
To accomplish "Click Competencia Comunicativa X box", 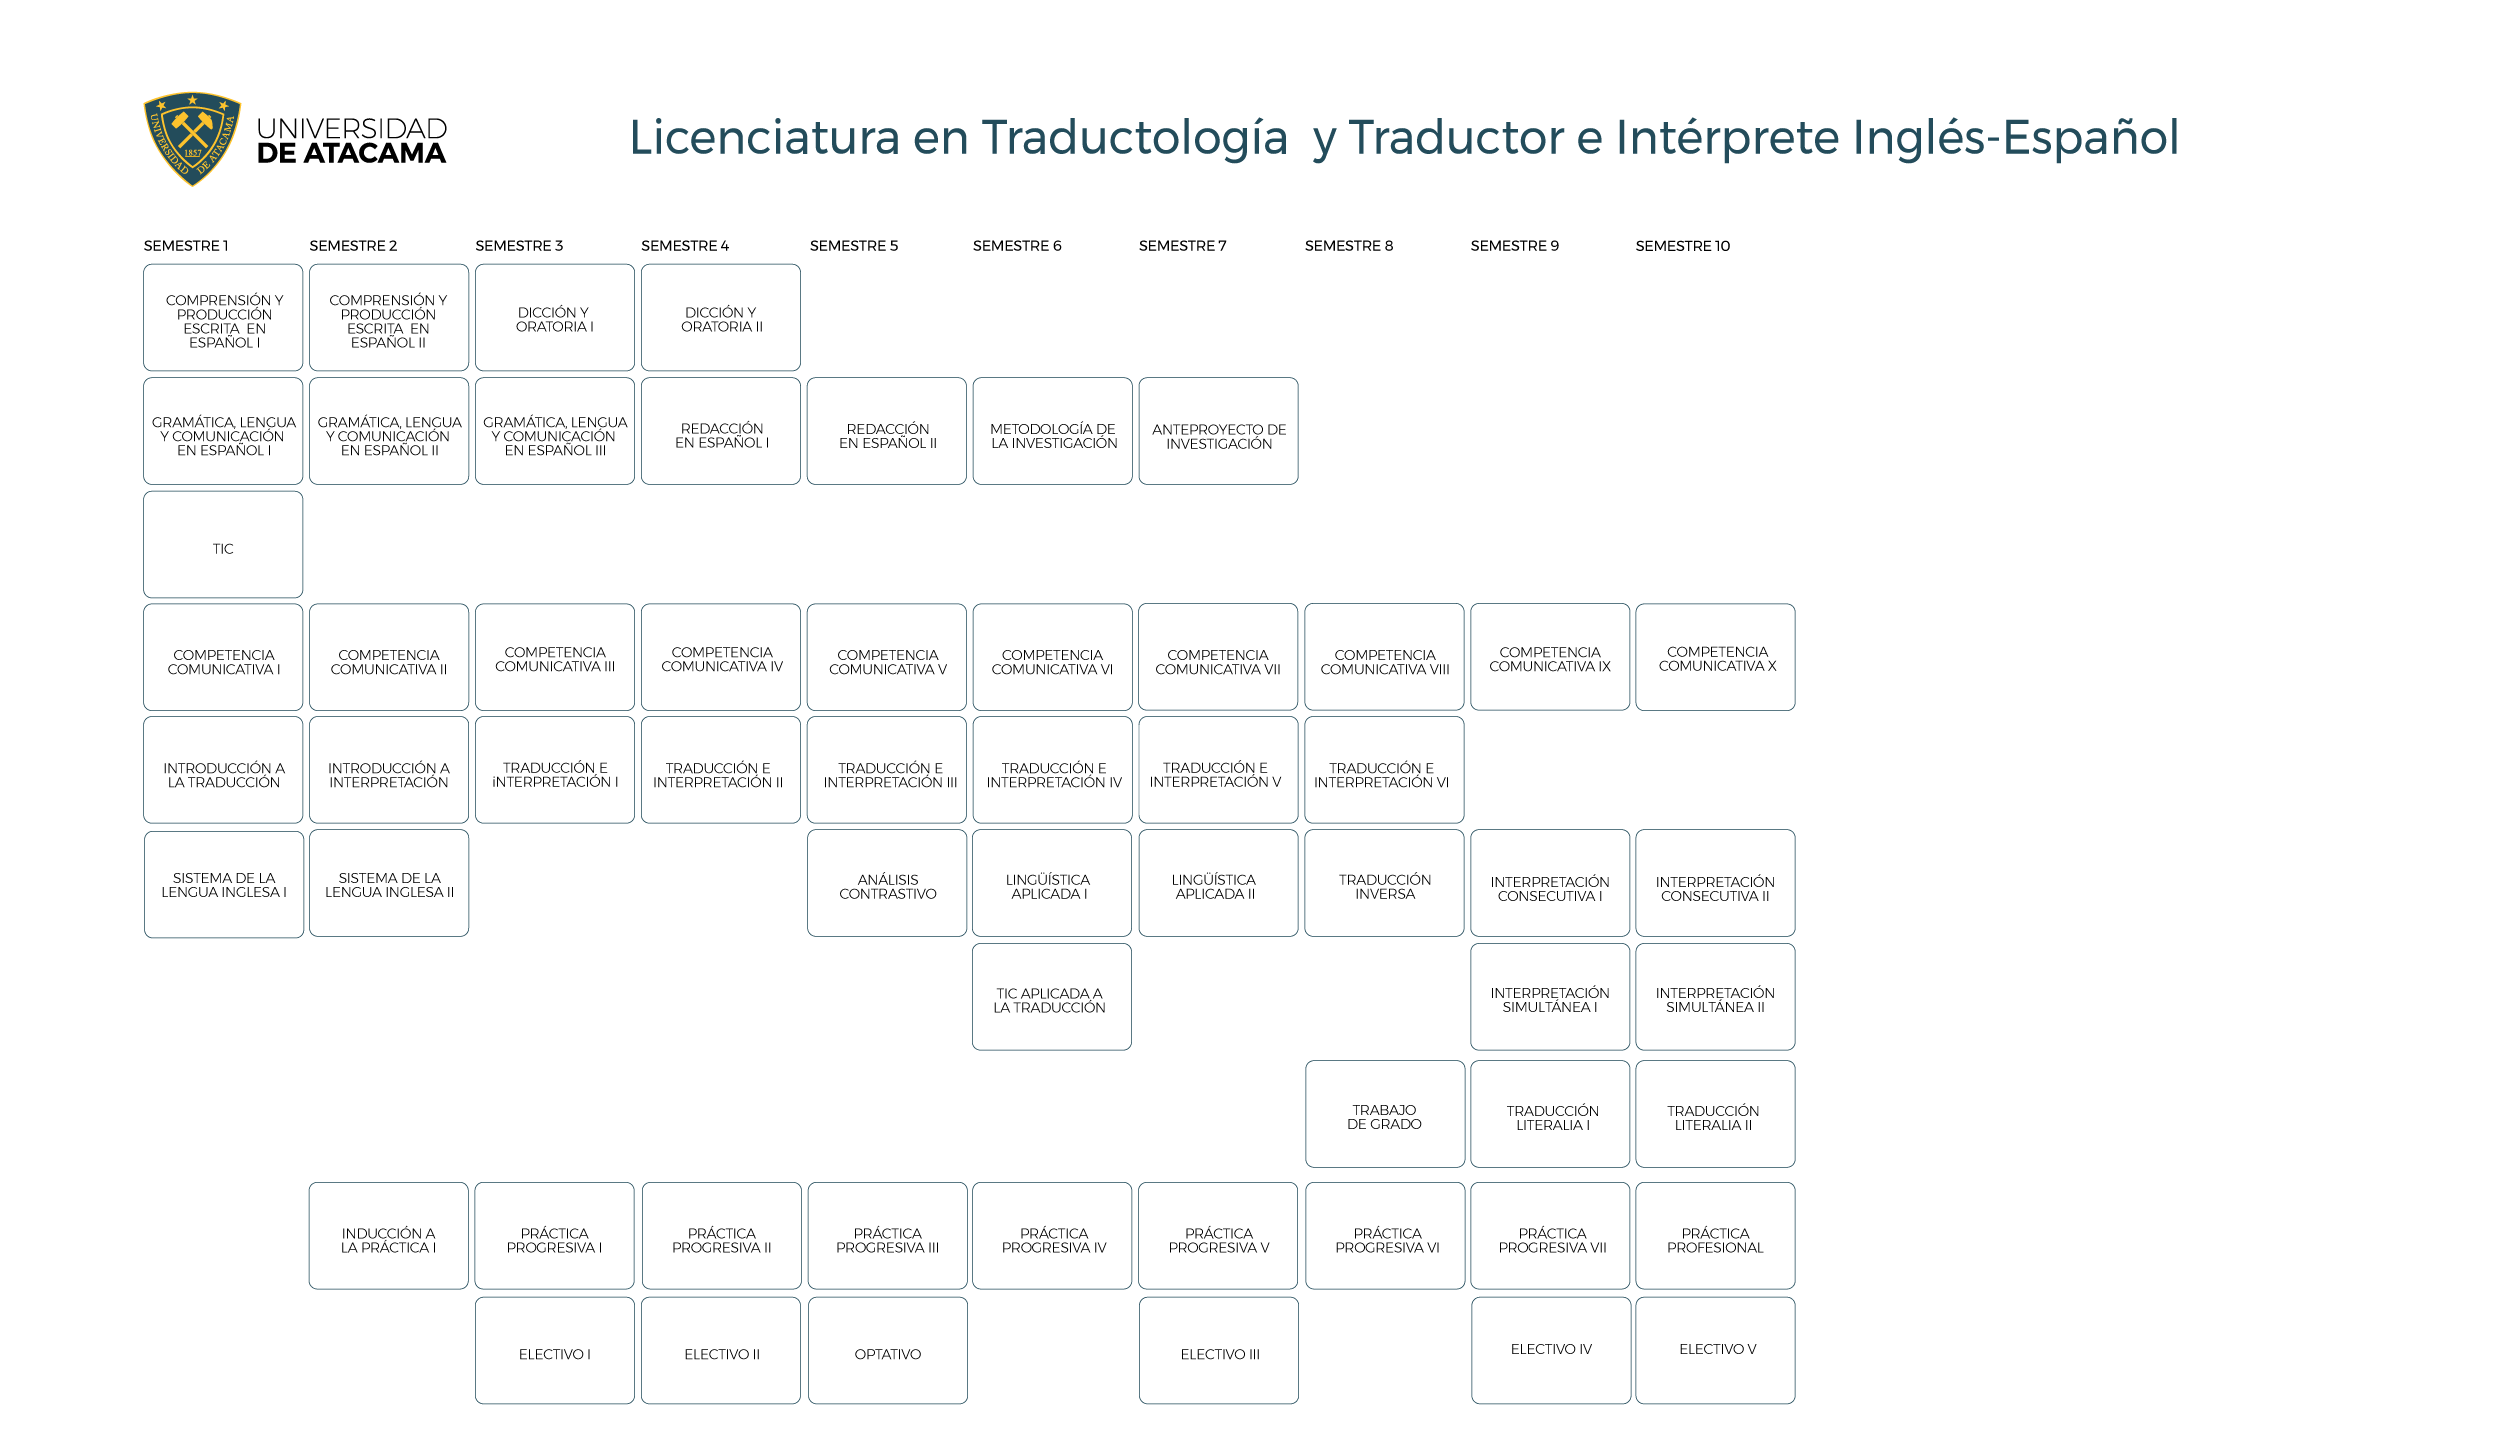I will point(1716,658).
